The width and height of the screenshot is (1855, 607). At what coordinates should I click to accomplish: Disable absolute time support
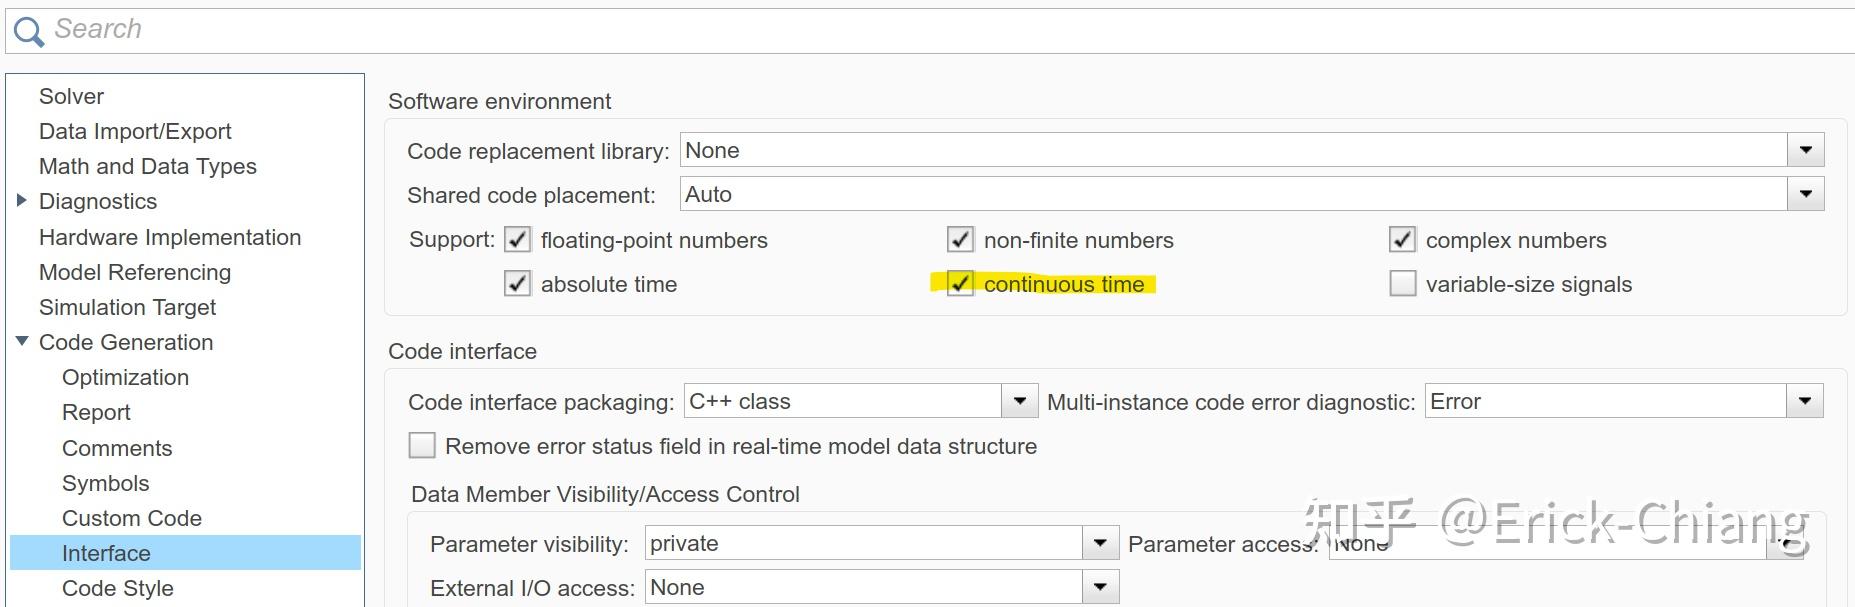(517, 284)
